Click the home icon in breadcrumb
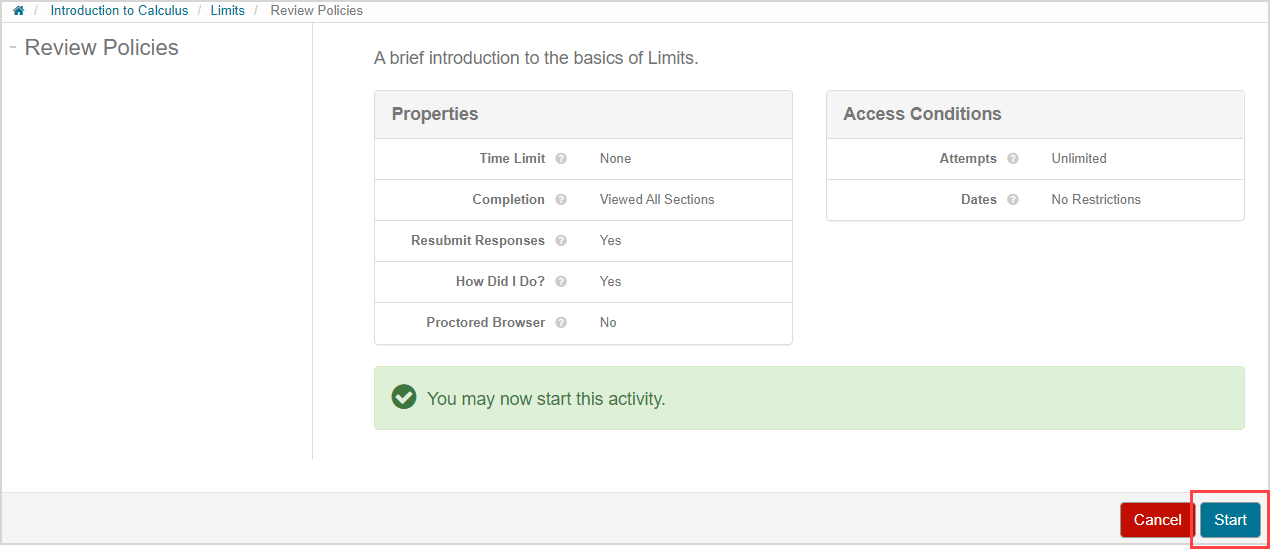This screenshot has height=549, width=1270. 18,11
